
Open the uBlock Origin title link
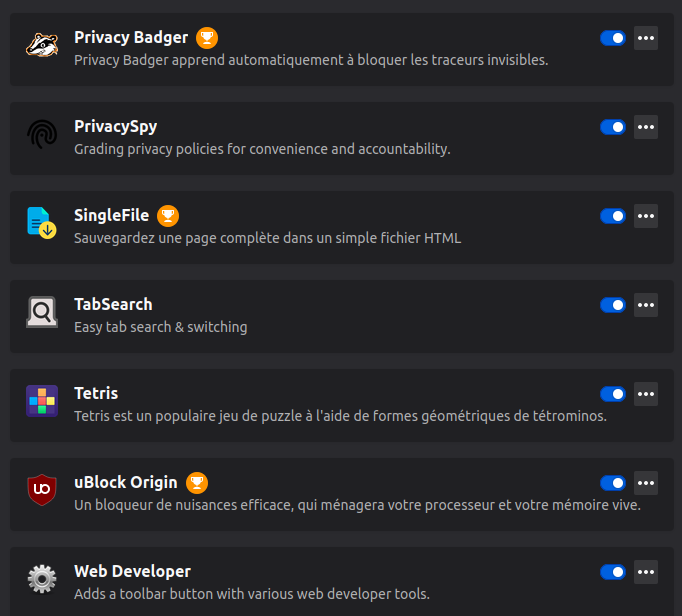coord(126,482)
